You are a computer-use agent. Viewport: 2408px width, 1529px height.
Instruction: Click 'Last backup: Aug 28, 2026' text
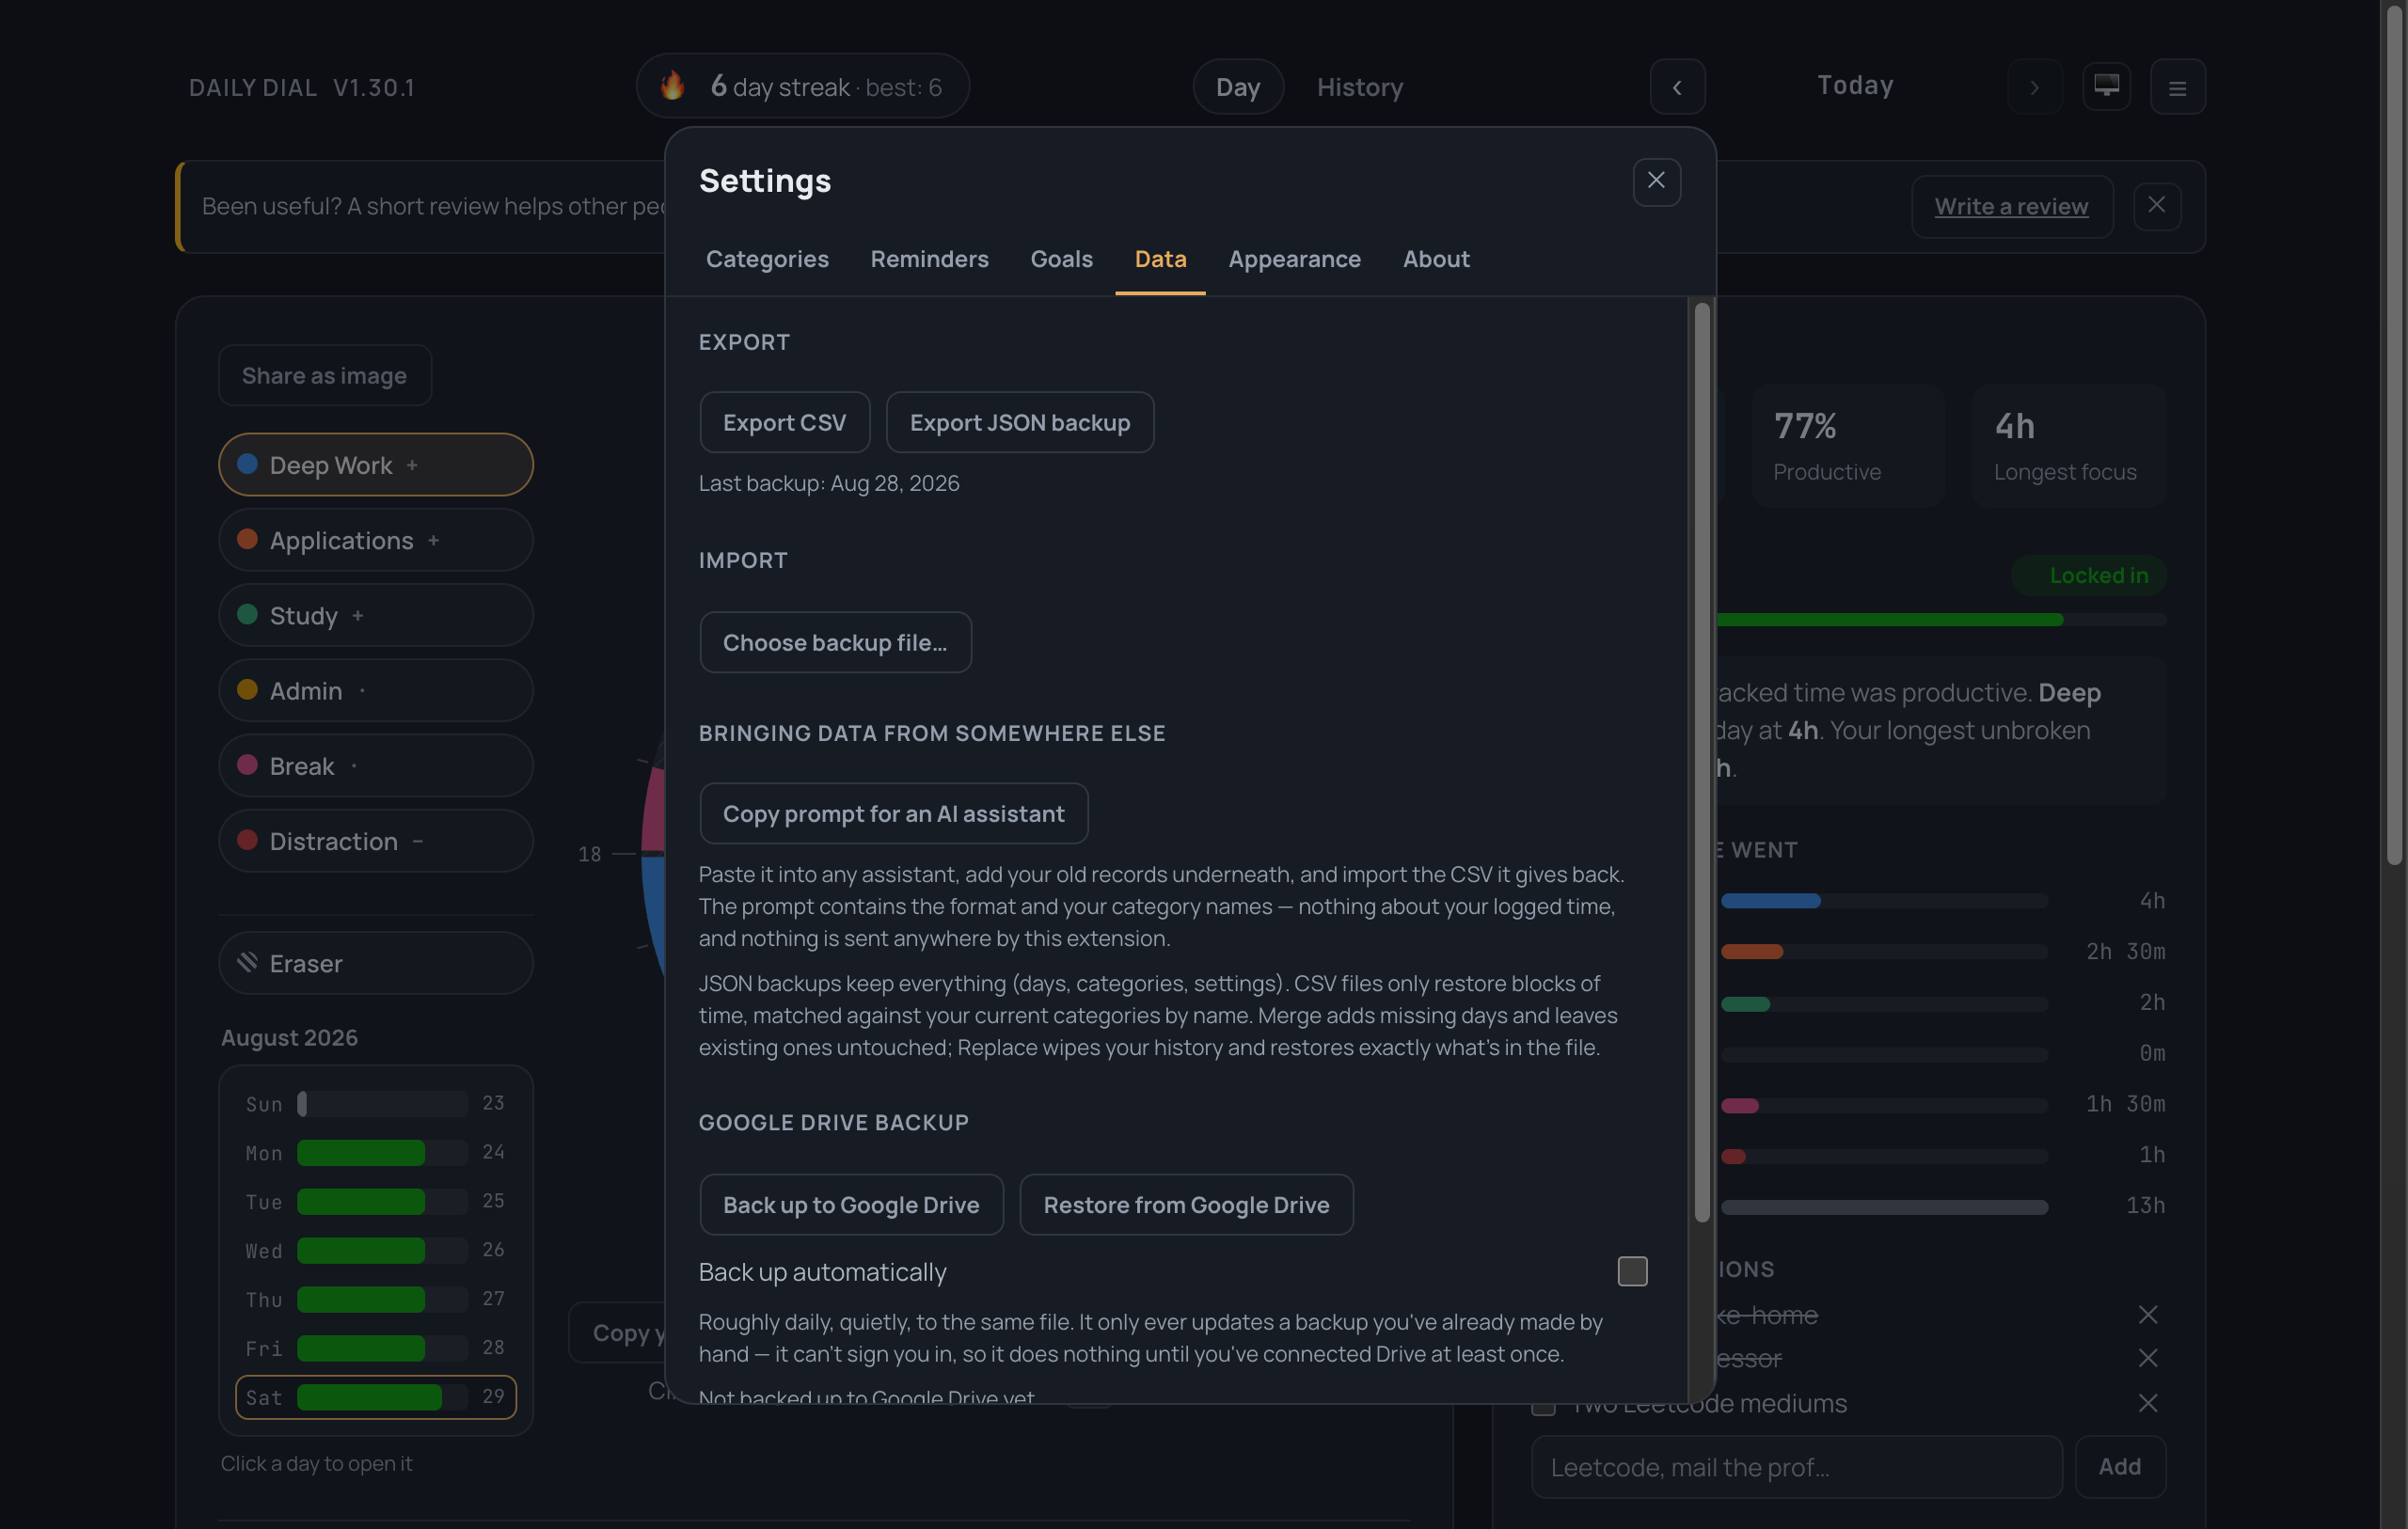[829, 483]
